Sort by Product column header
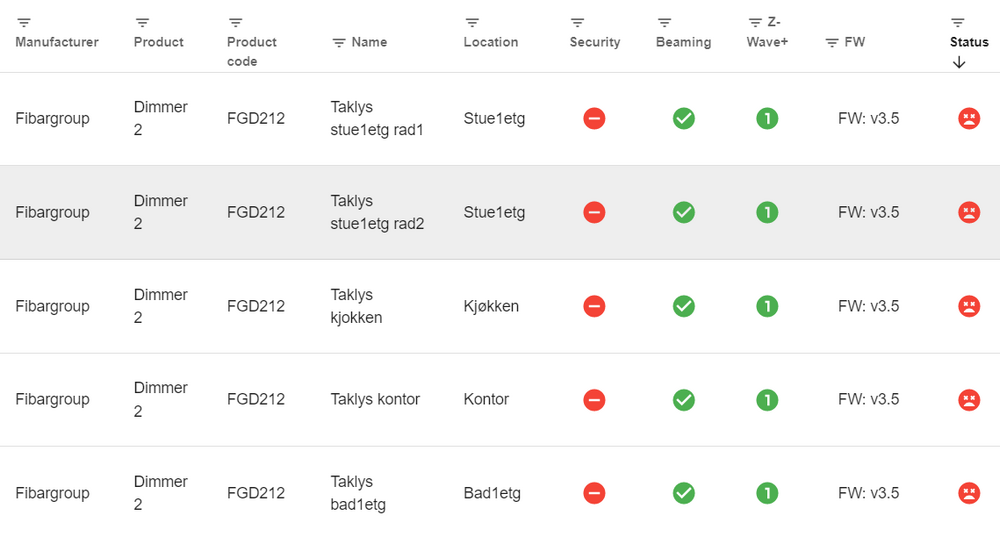The height and width of the screenshot is (537, 1000). click(x=159, y=42)
